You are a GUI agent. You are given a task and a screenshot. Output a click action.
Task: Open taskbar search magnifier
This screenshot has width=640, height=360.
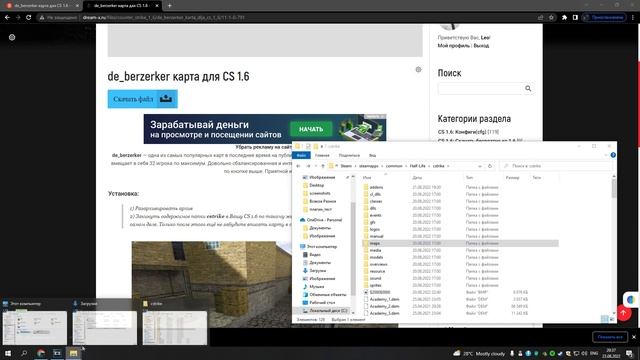(x=24, y=353)
